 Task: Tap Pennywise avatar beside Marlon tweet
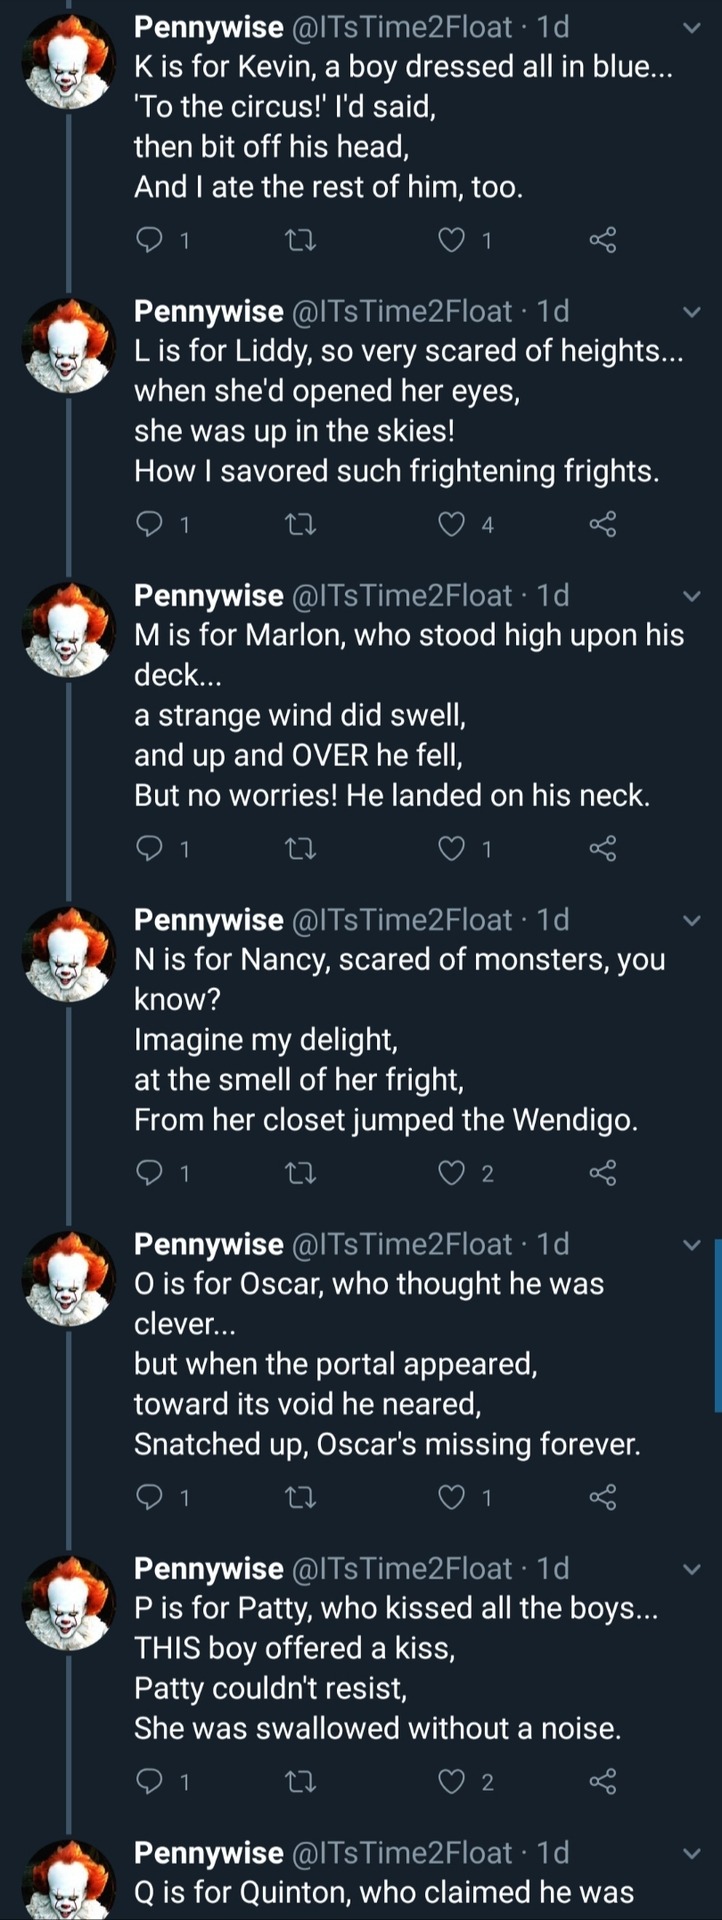69,629
